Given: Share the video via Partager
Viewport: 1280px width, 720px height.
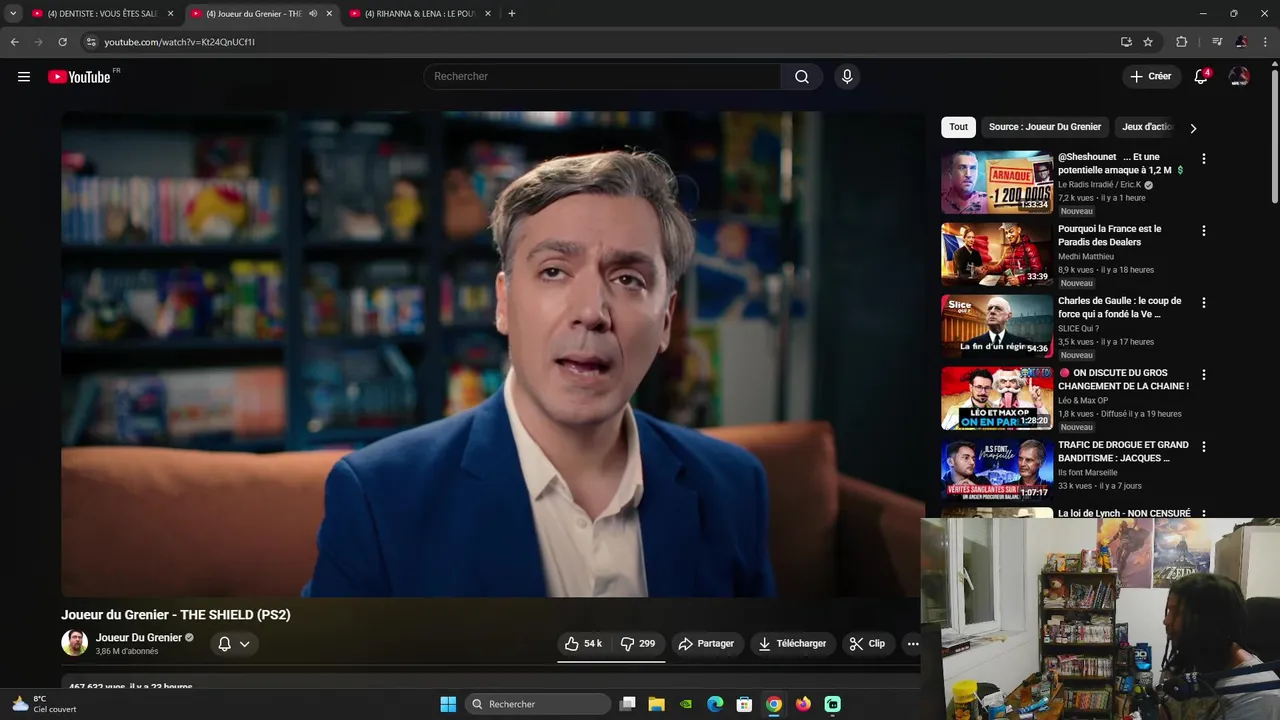Looking at the screenshot, I should (706, 644).
